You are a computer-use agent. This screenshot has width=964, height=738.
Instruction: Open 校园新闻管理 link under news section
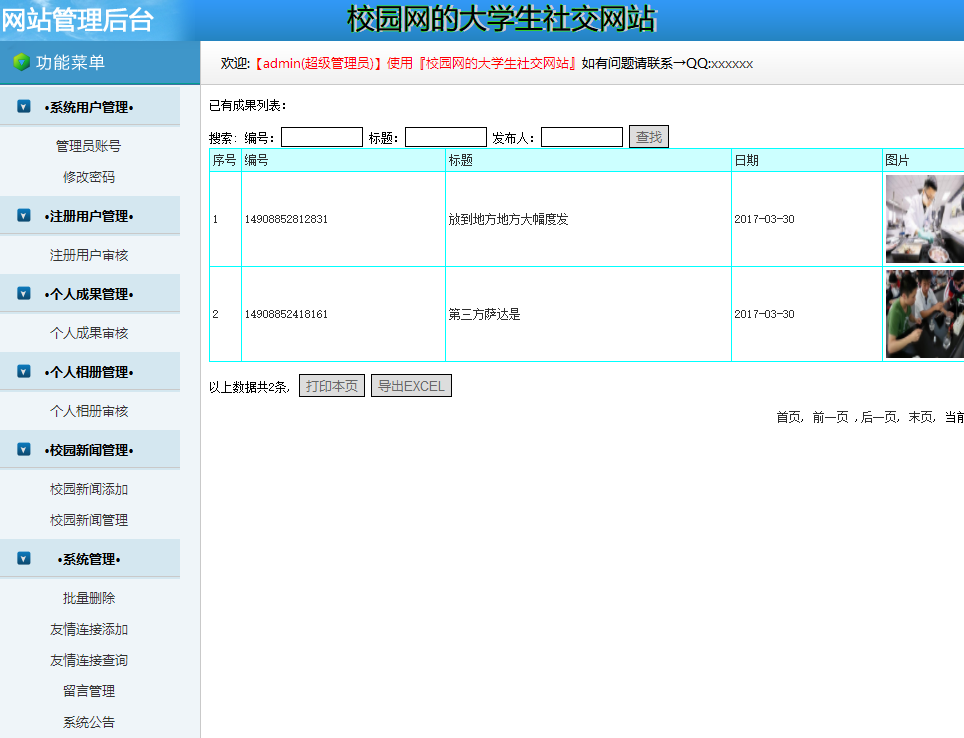click(x=89, y=520)
